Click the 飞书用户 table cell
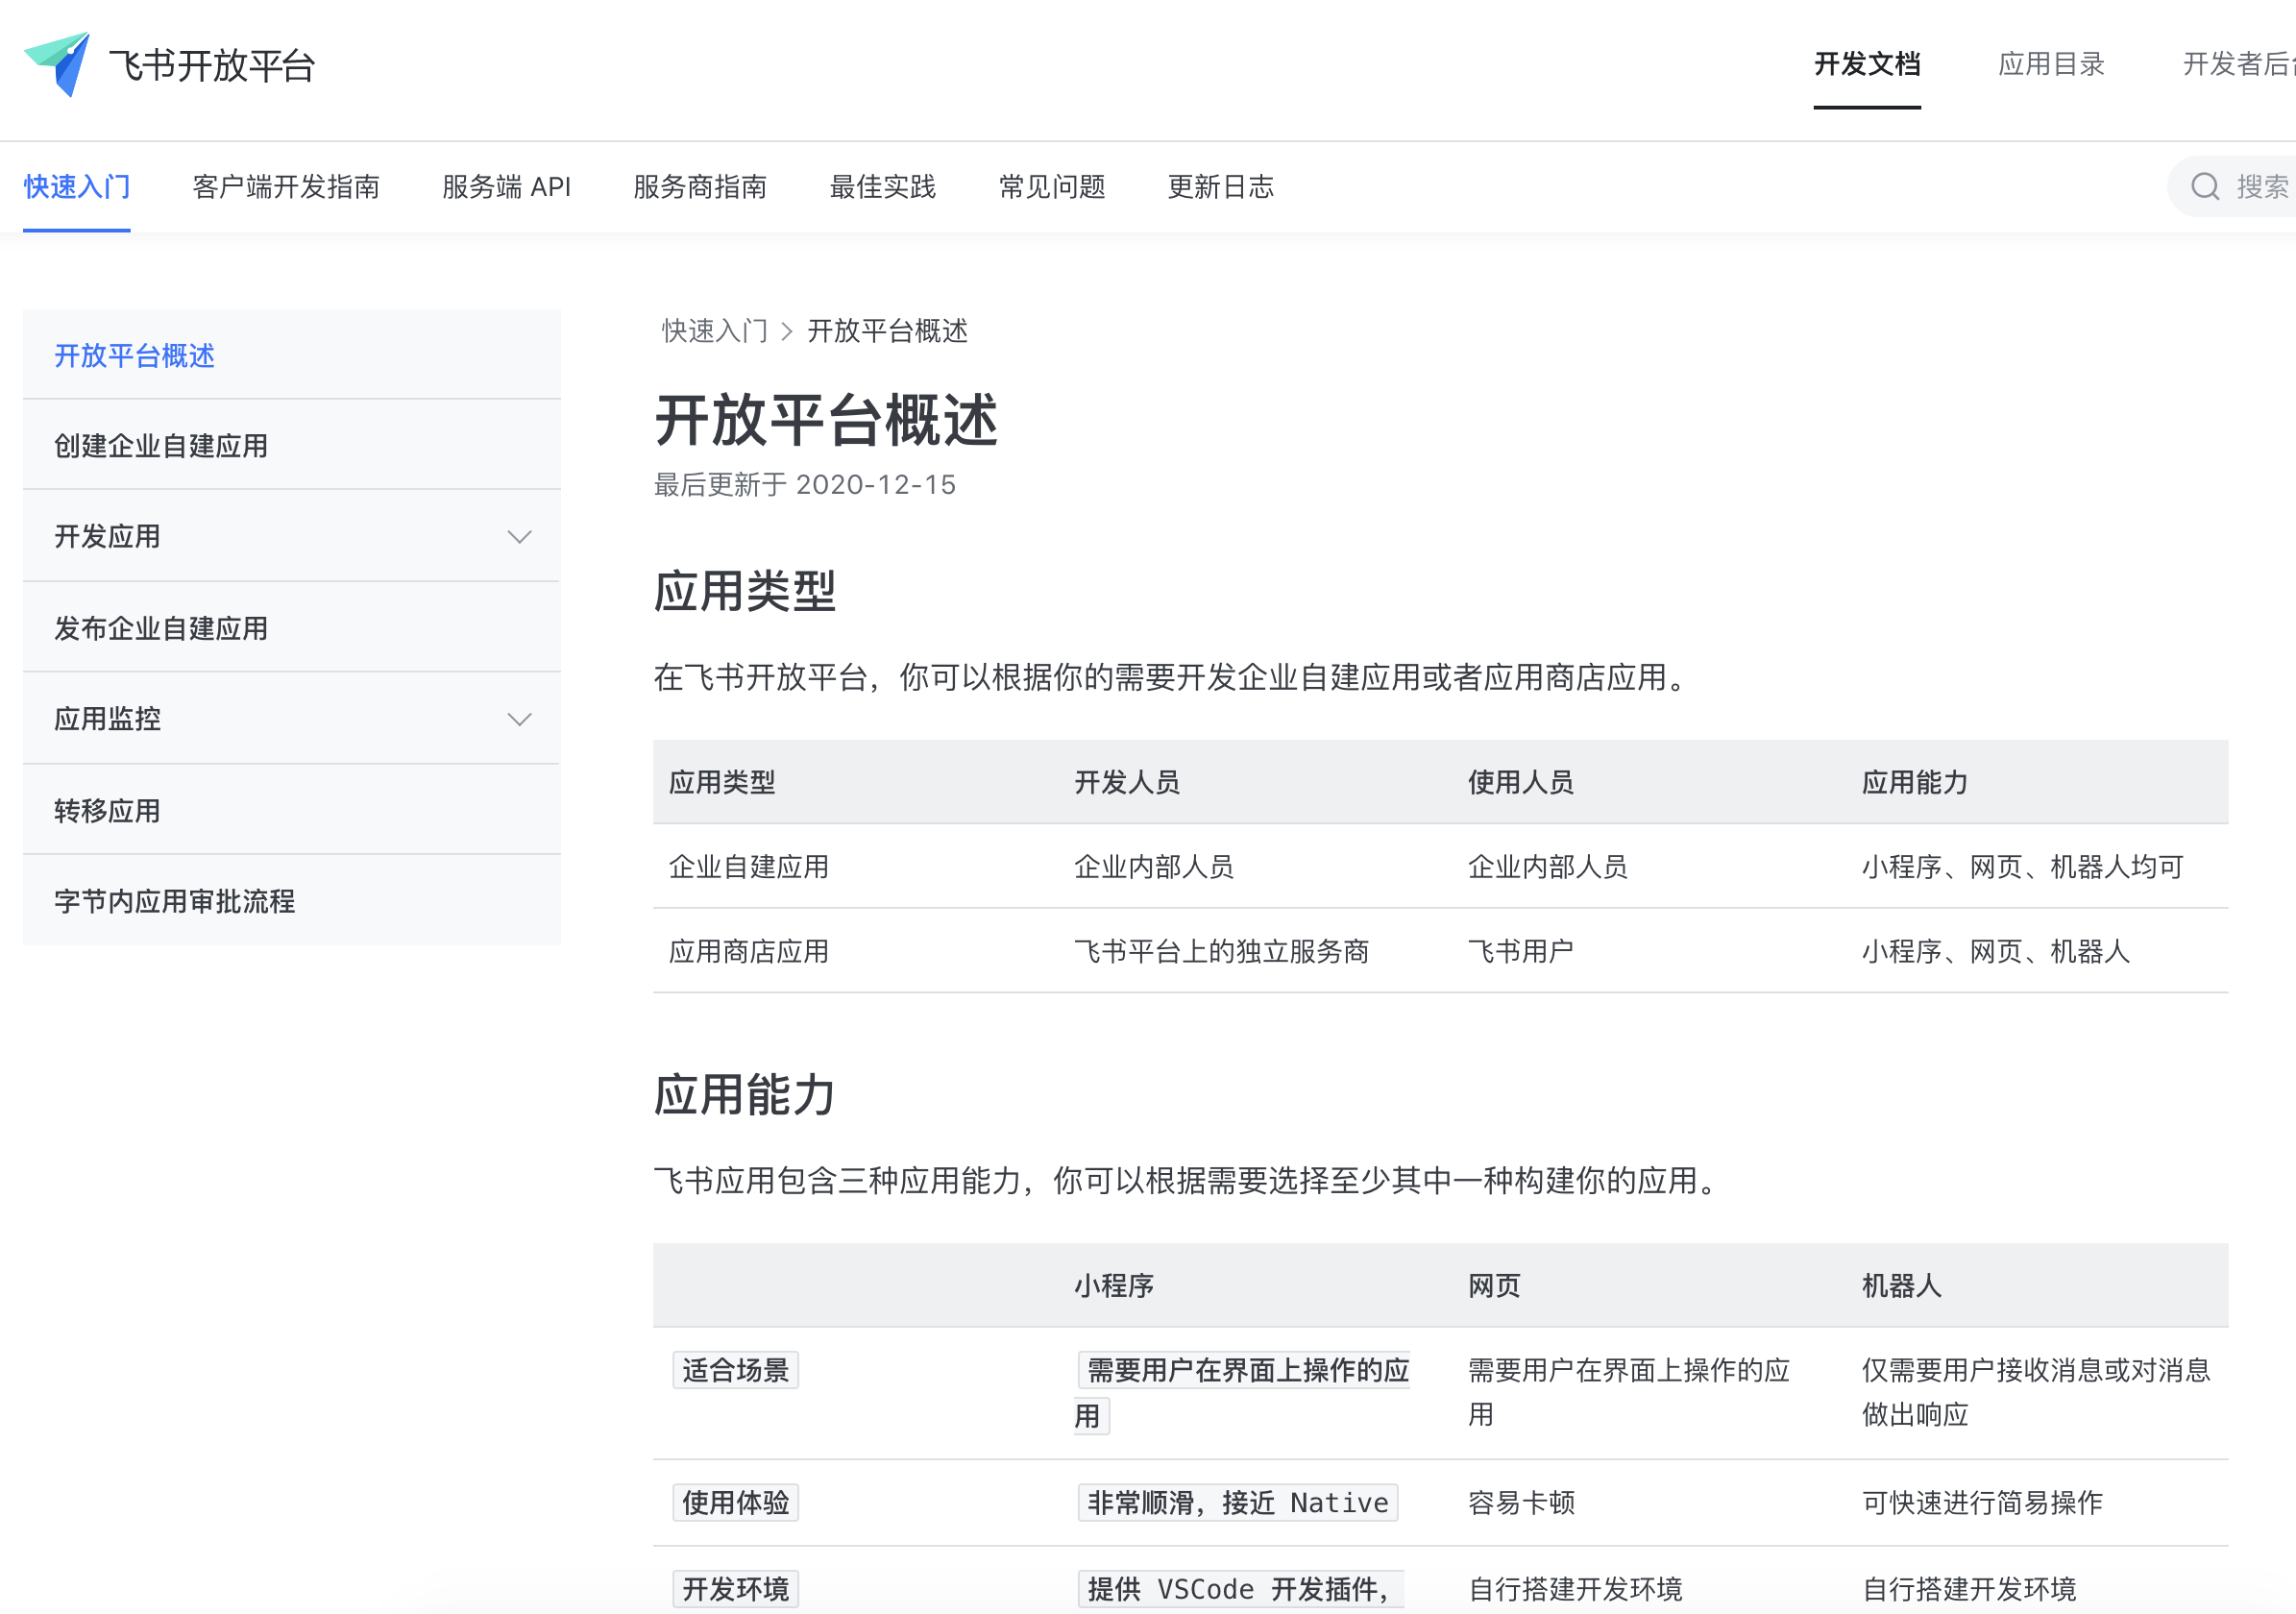 tap(1520, 951)
